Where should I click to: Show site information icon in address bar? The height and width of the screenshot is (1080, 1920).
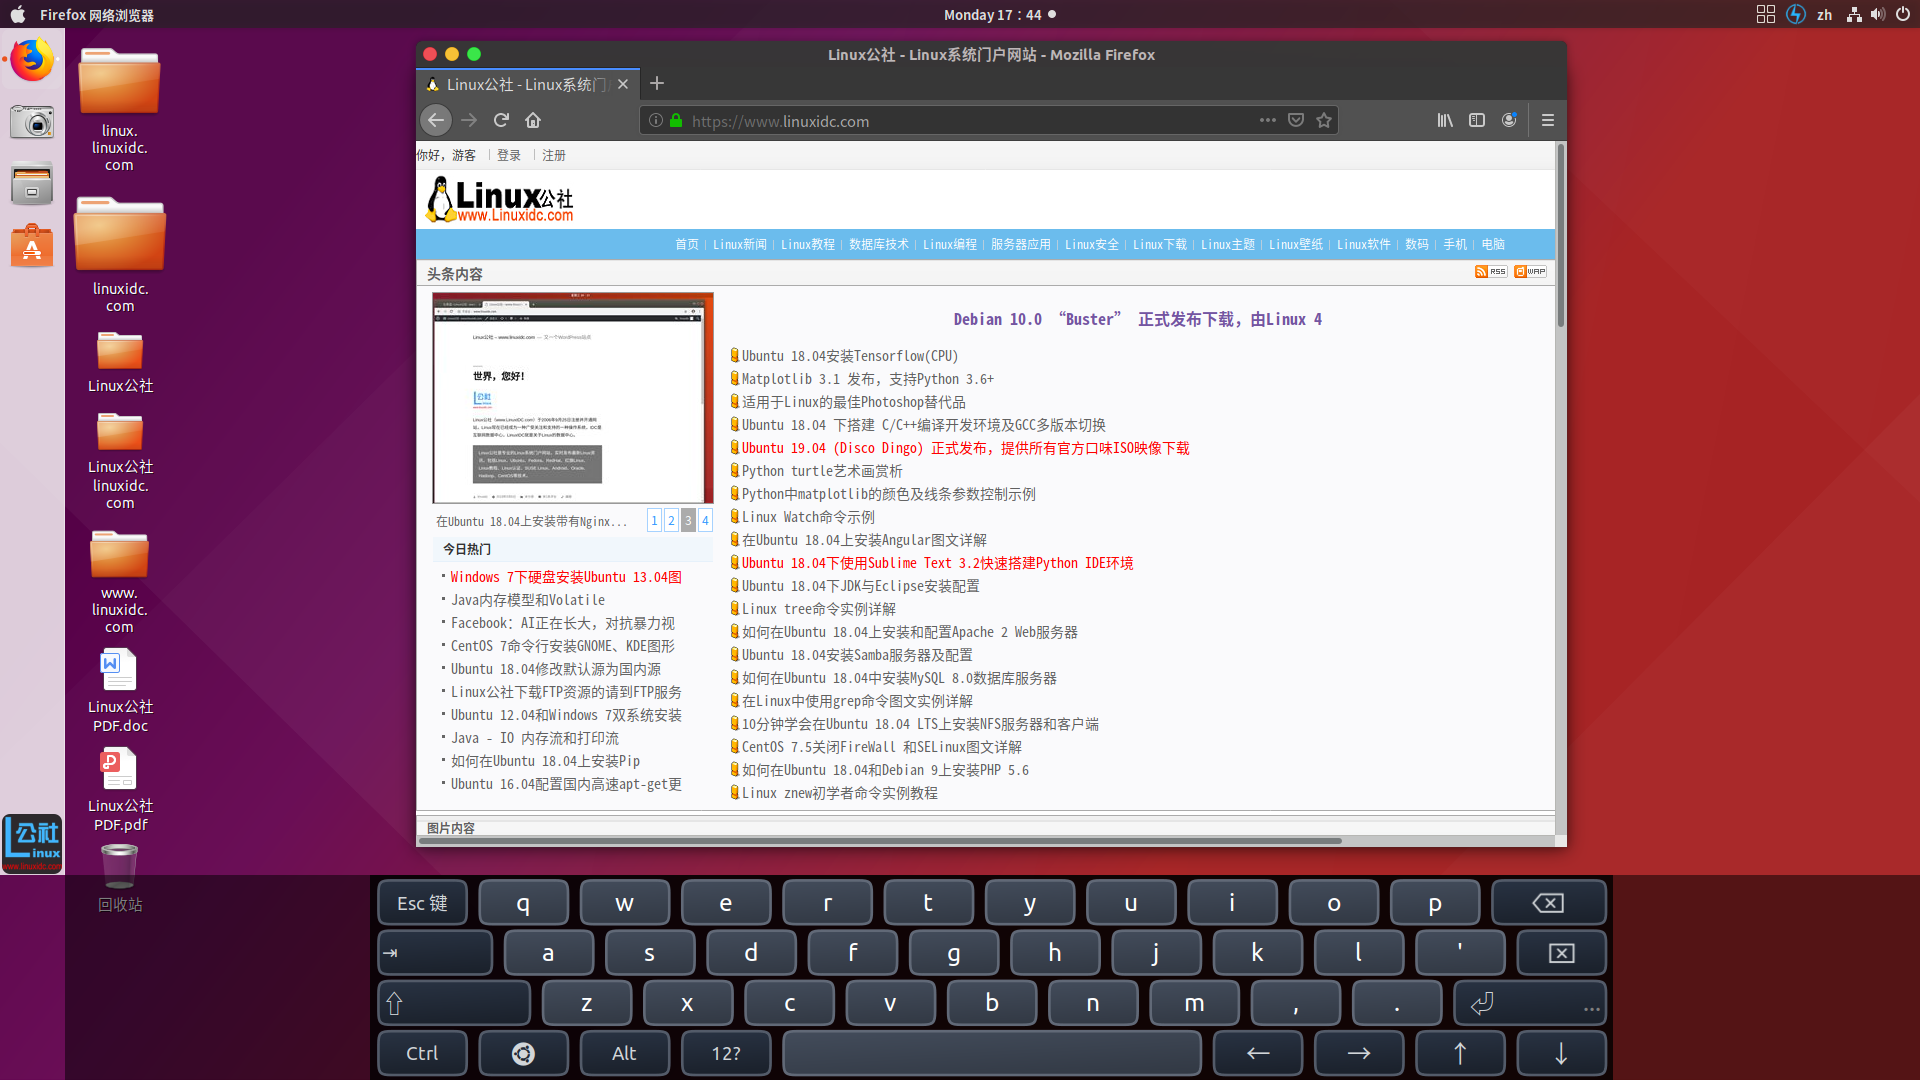(656, 120)
